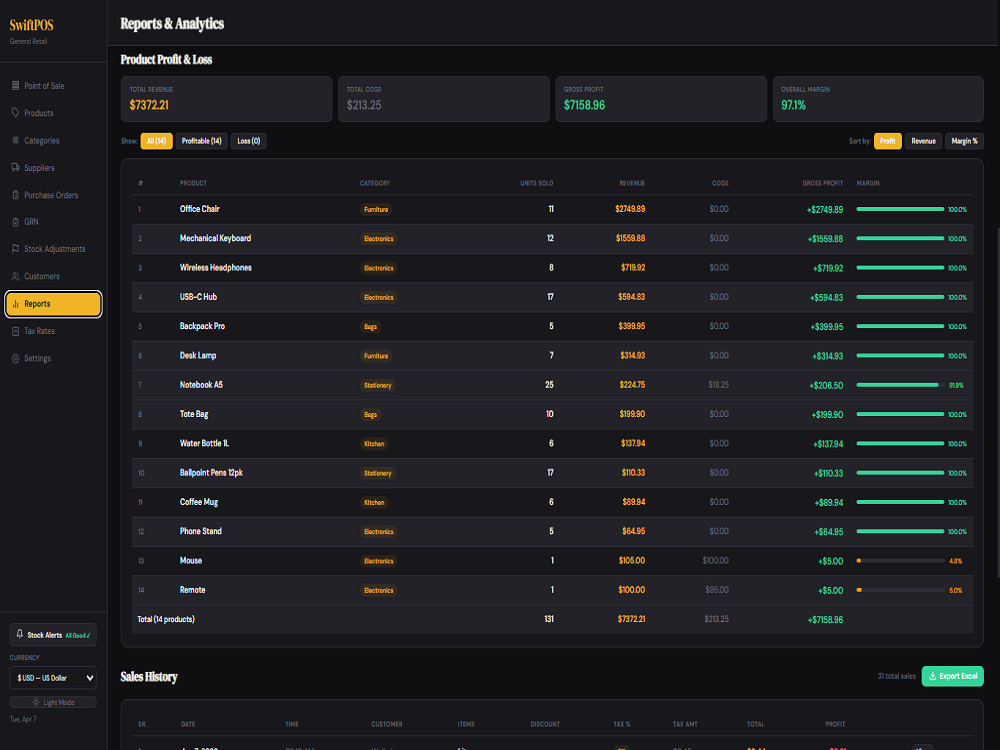Click Overall Margin 97.1% card
Image resolution: width=1000 pixels, height=750 pixels.
[878, 99]
